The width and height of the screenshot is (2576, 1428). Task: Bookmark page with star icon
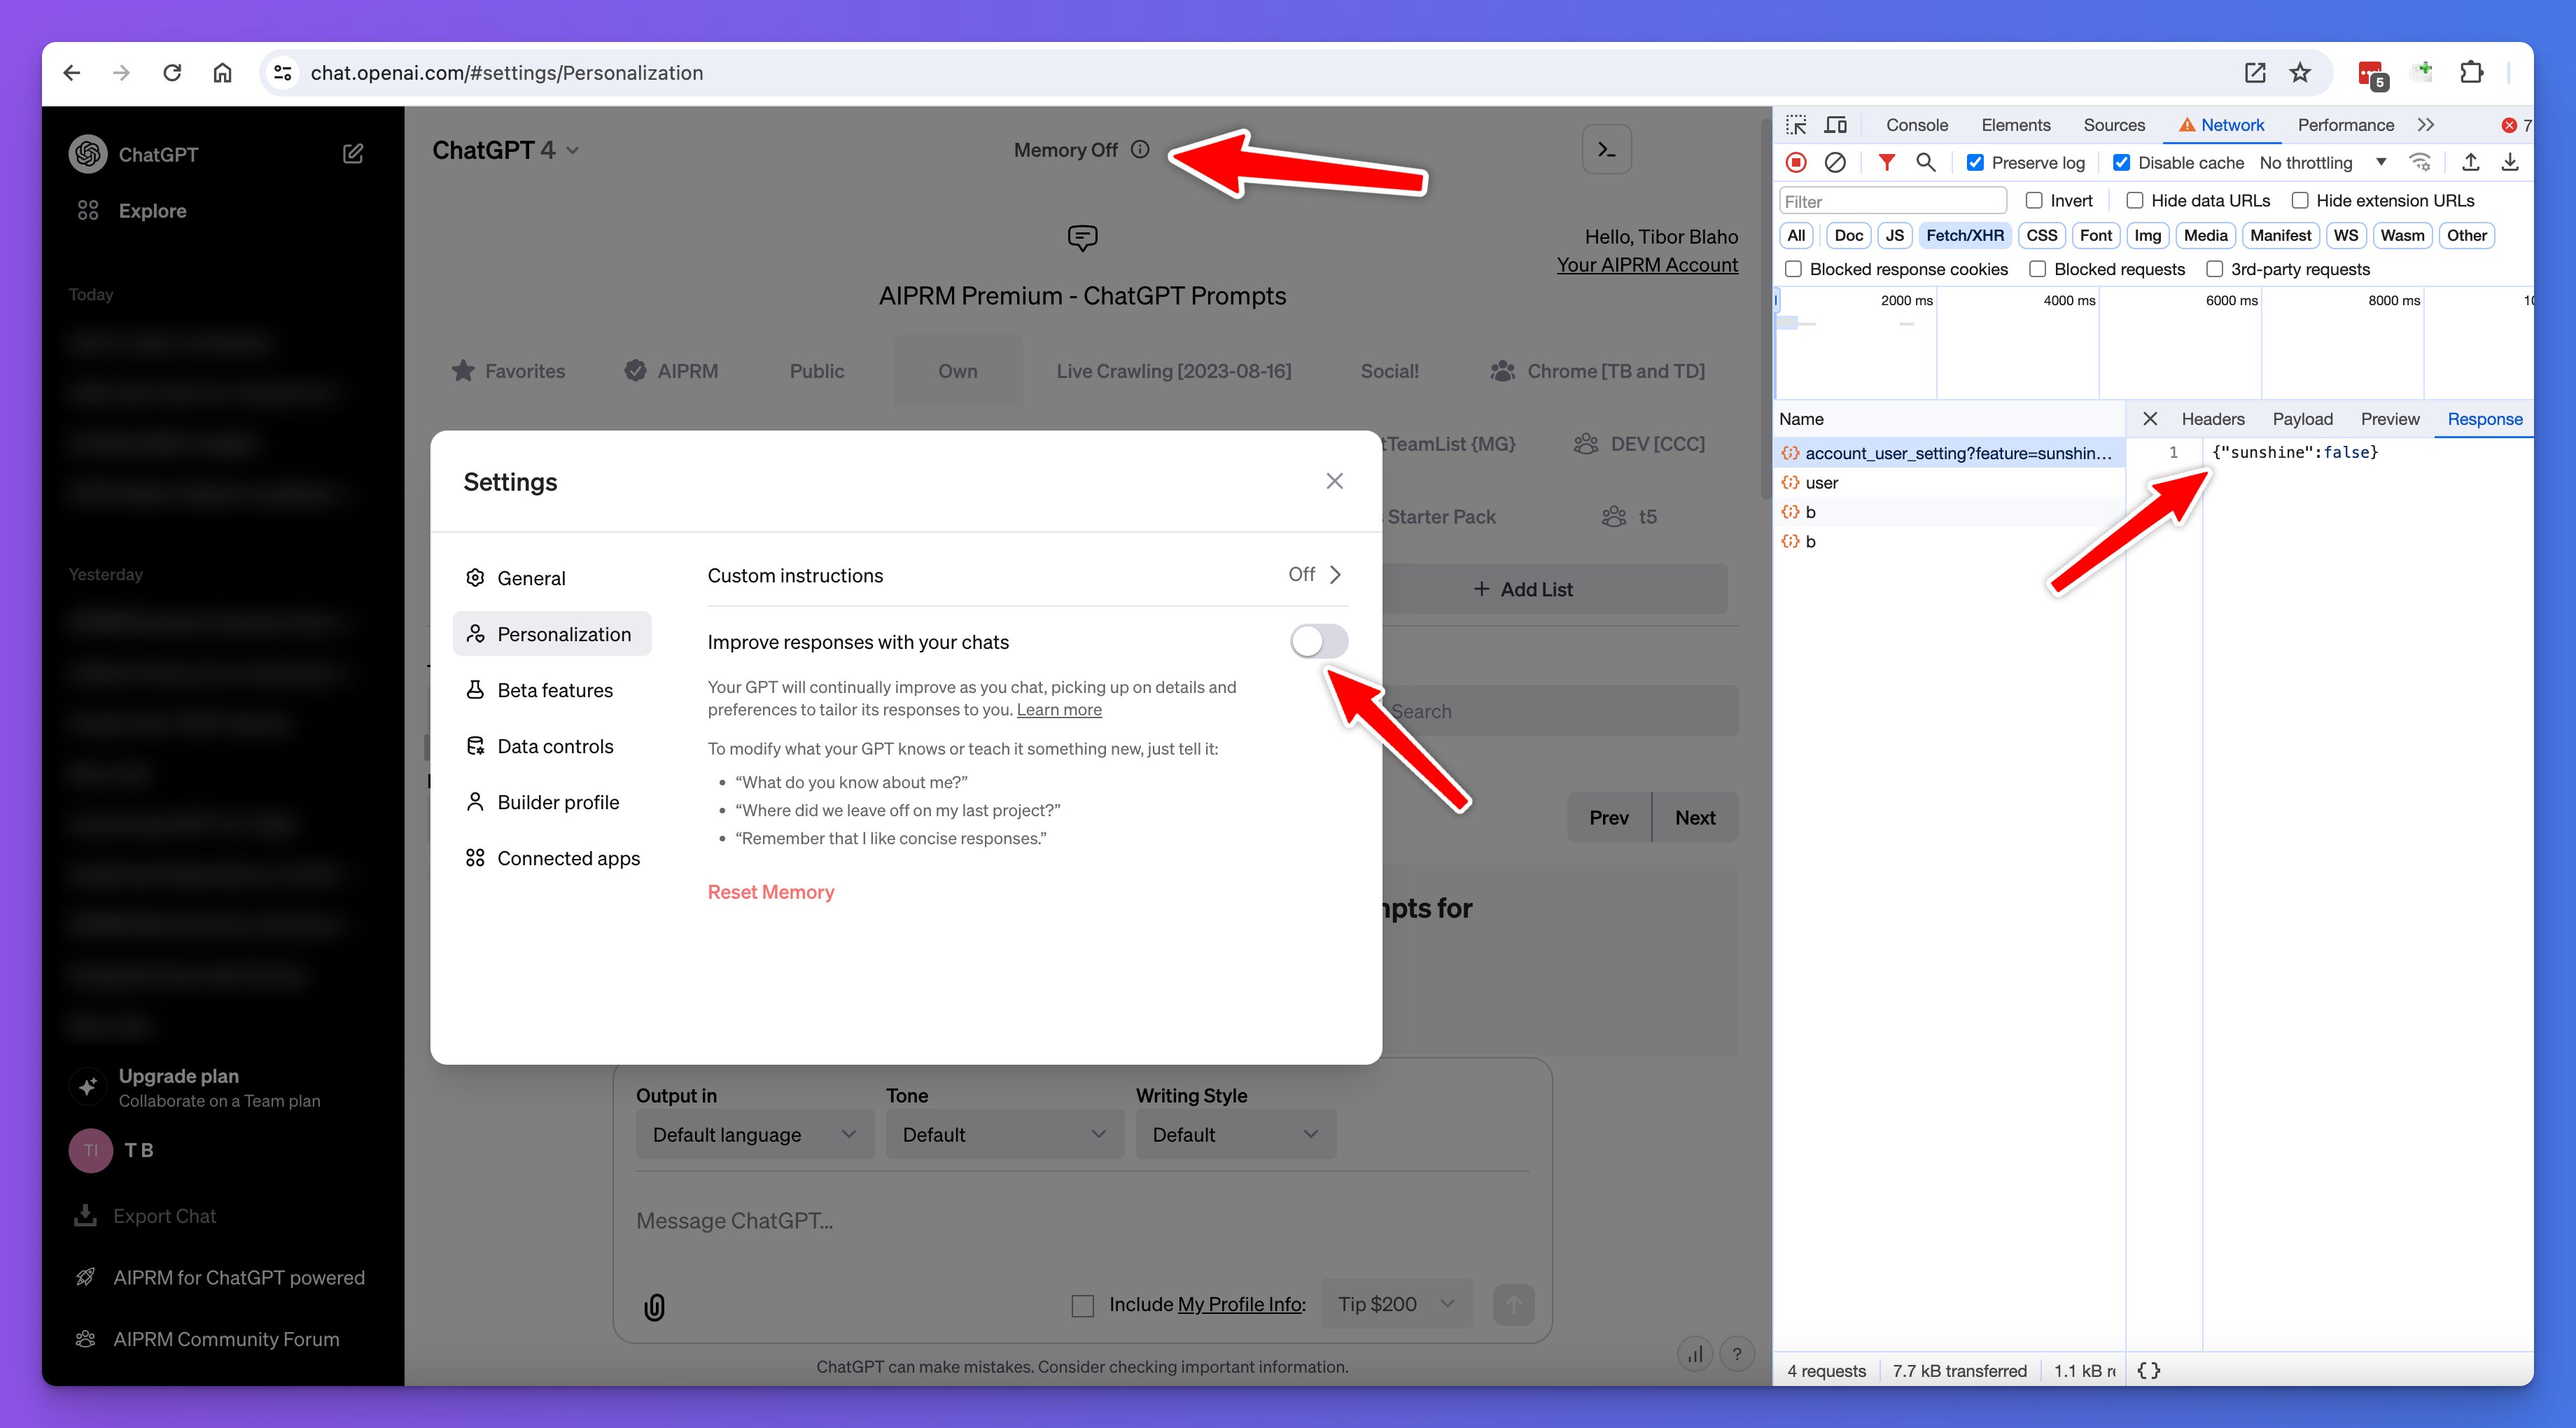point(2300,73)
